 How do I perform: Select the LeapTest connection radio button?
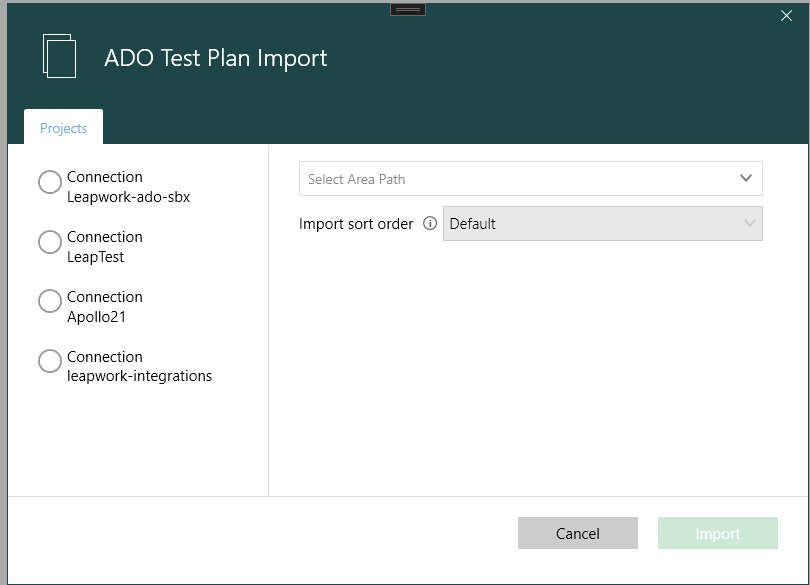pos(50,242)
